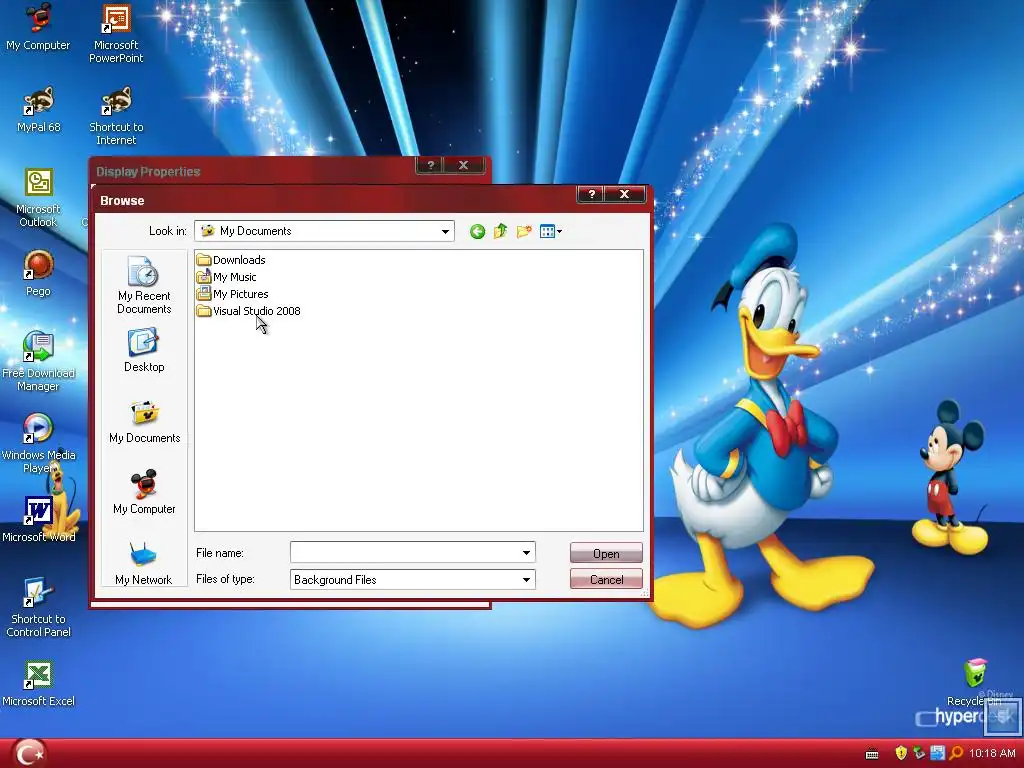Image resolution: width=1024 pixels, height=768 pixels.
Task: Select the Microsoft Excel desktop shortcut
Action: (x=39, y=684)
